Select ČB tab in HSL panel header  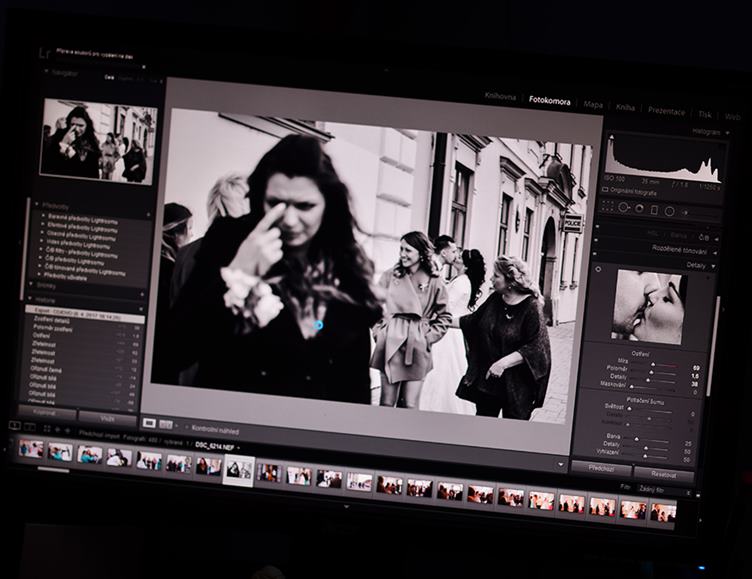coord(704,237)
